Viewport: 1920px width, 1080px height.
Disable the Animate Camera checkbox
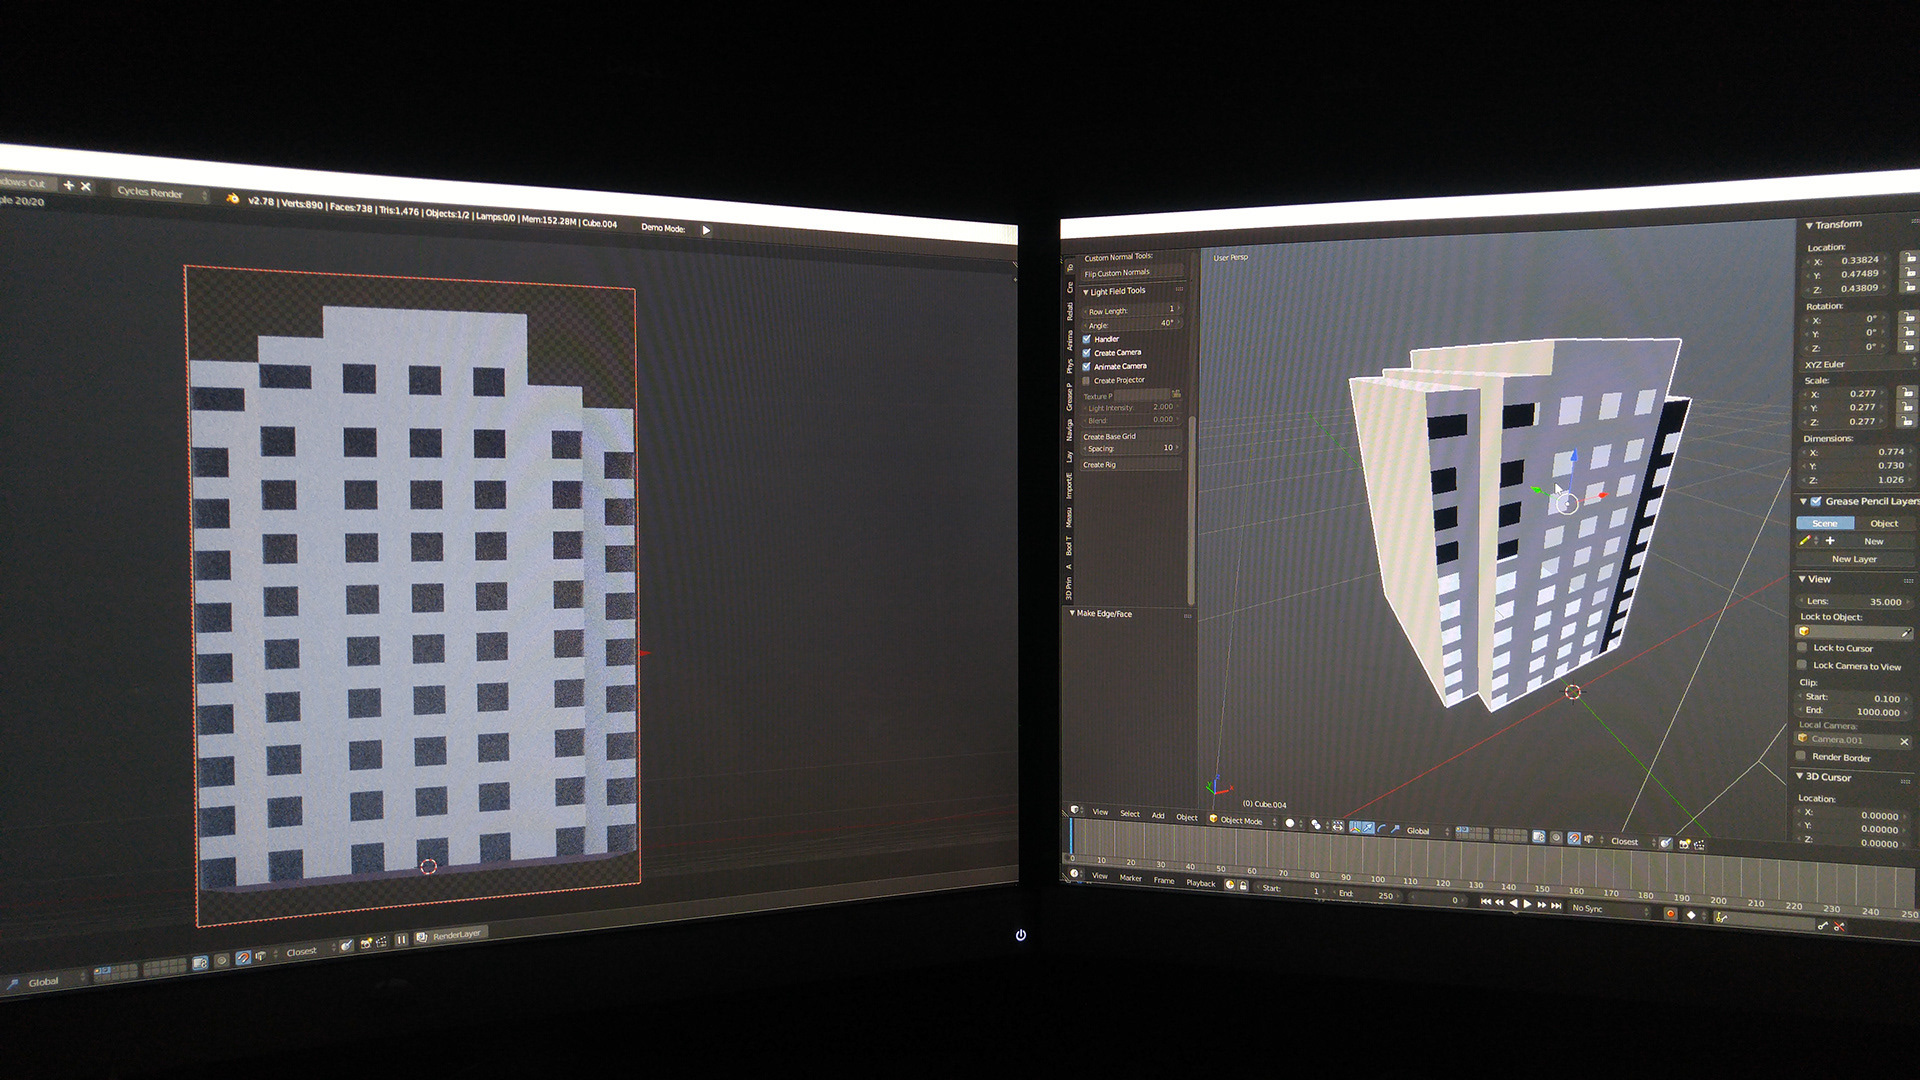[1087, 366]
